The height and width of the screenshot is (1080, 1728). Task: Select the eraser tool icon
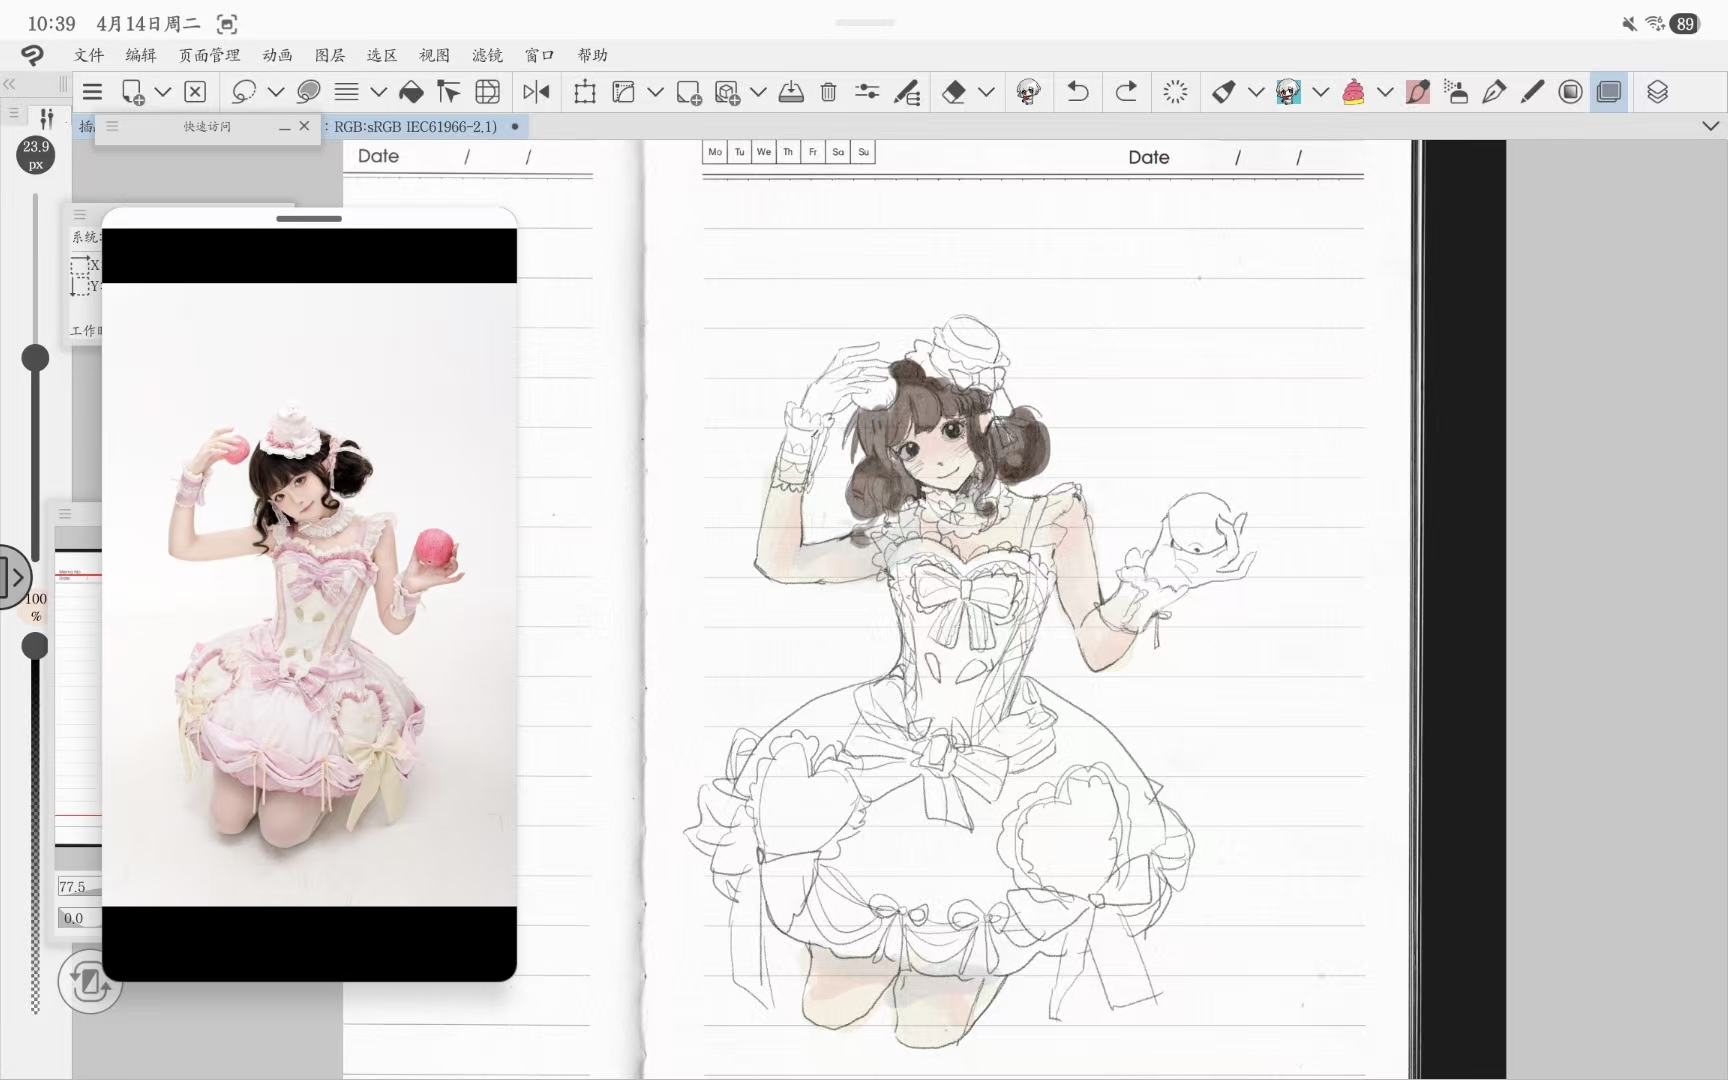[x=953, y=92]
